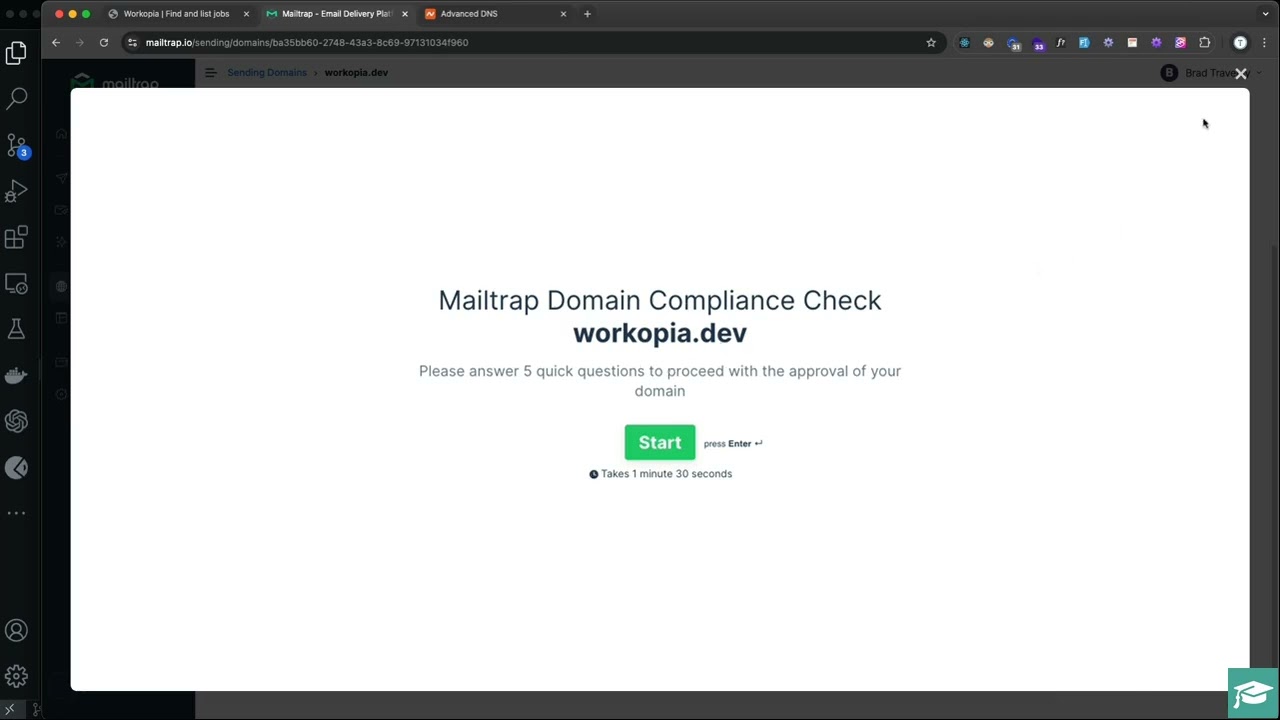Open a new browser tab
Image resolution: width=1280 pixels, height=720 pixels.
pyautogui.click(x=587, y=14)
